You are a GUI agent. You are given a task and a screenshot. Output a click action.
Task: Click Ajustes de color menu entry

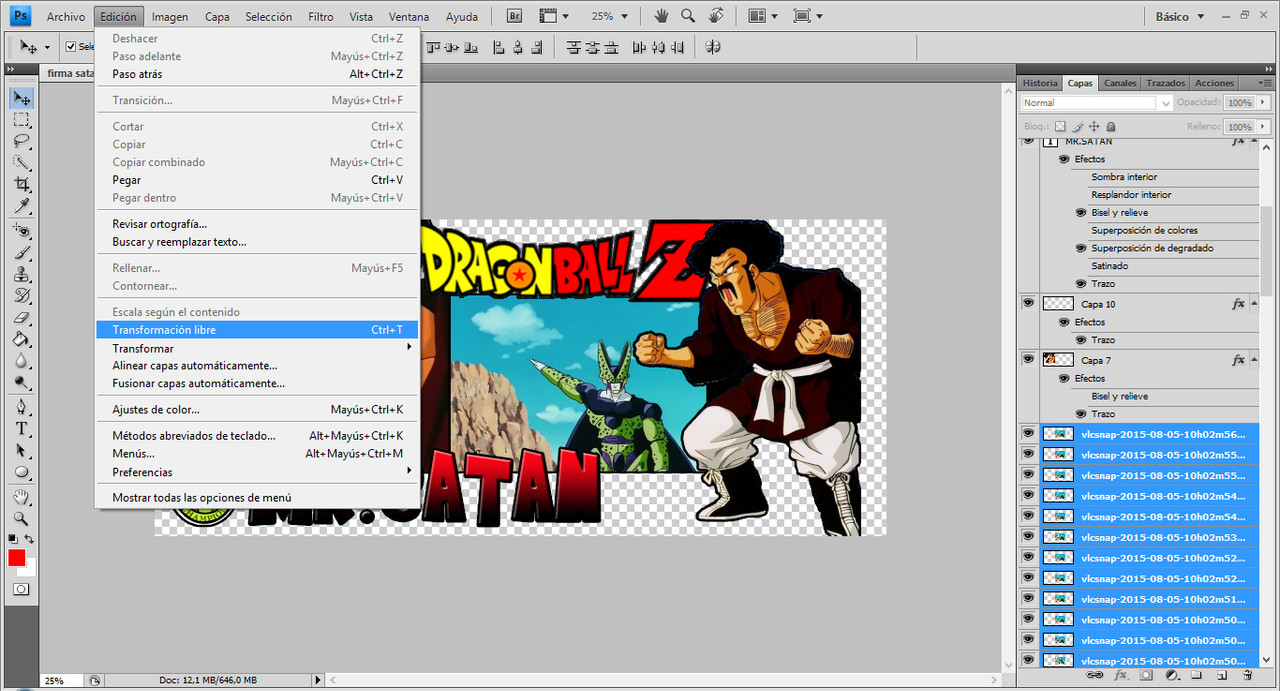pyautogui.click(x=258, y=409)
